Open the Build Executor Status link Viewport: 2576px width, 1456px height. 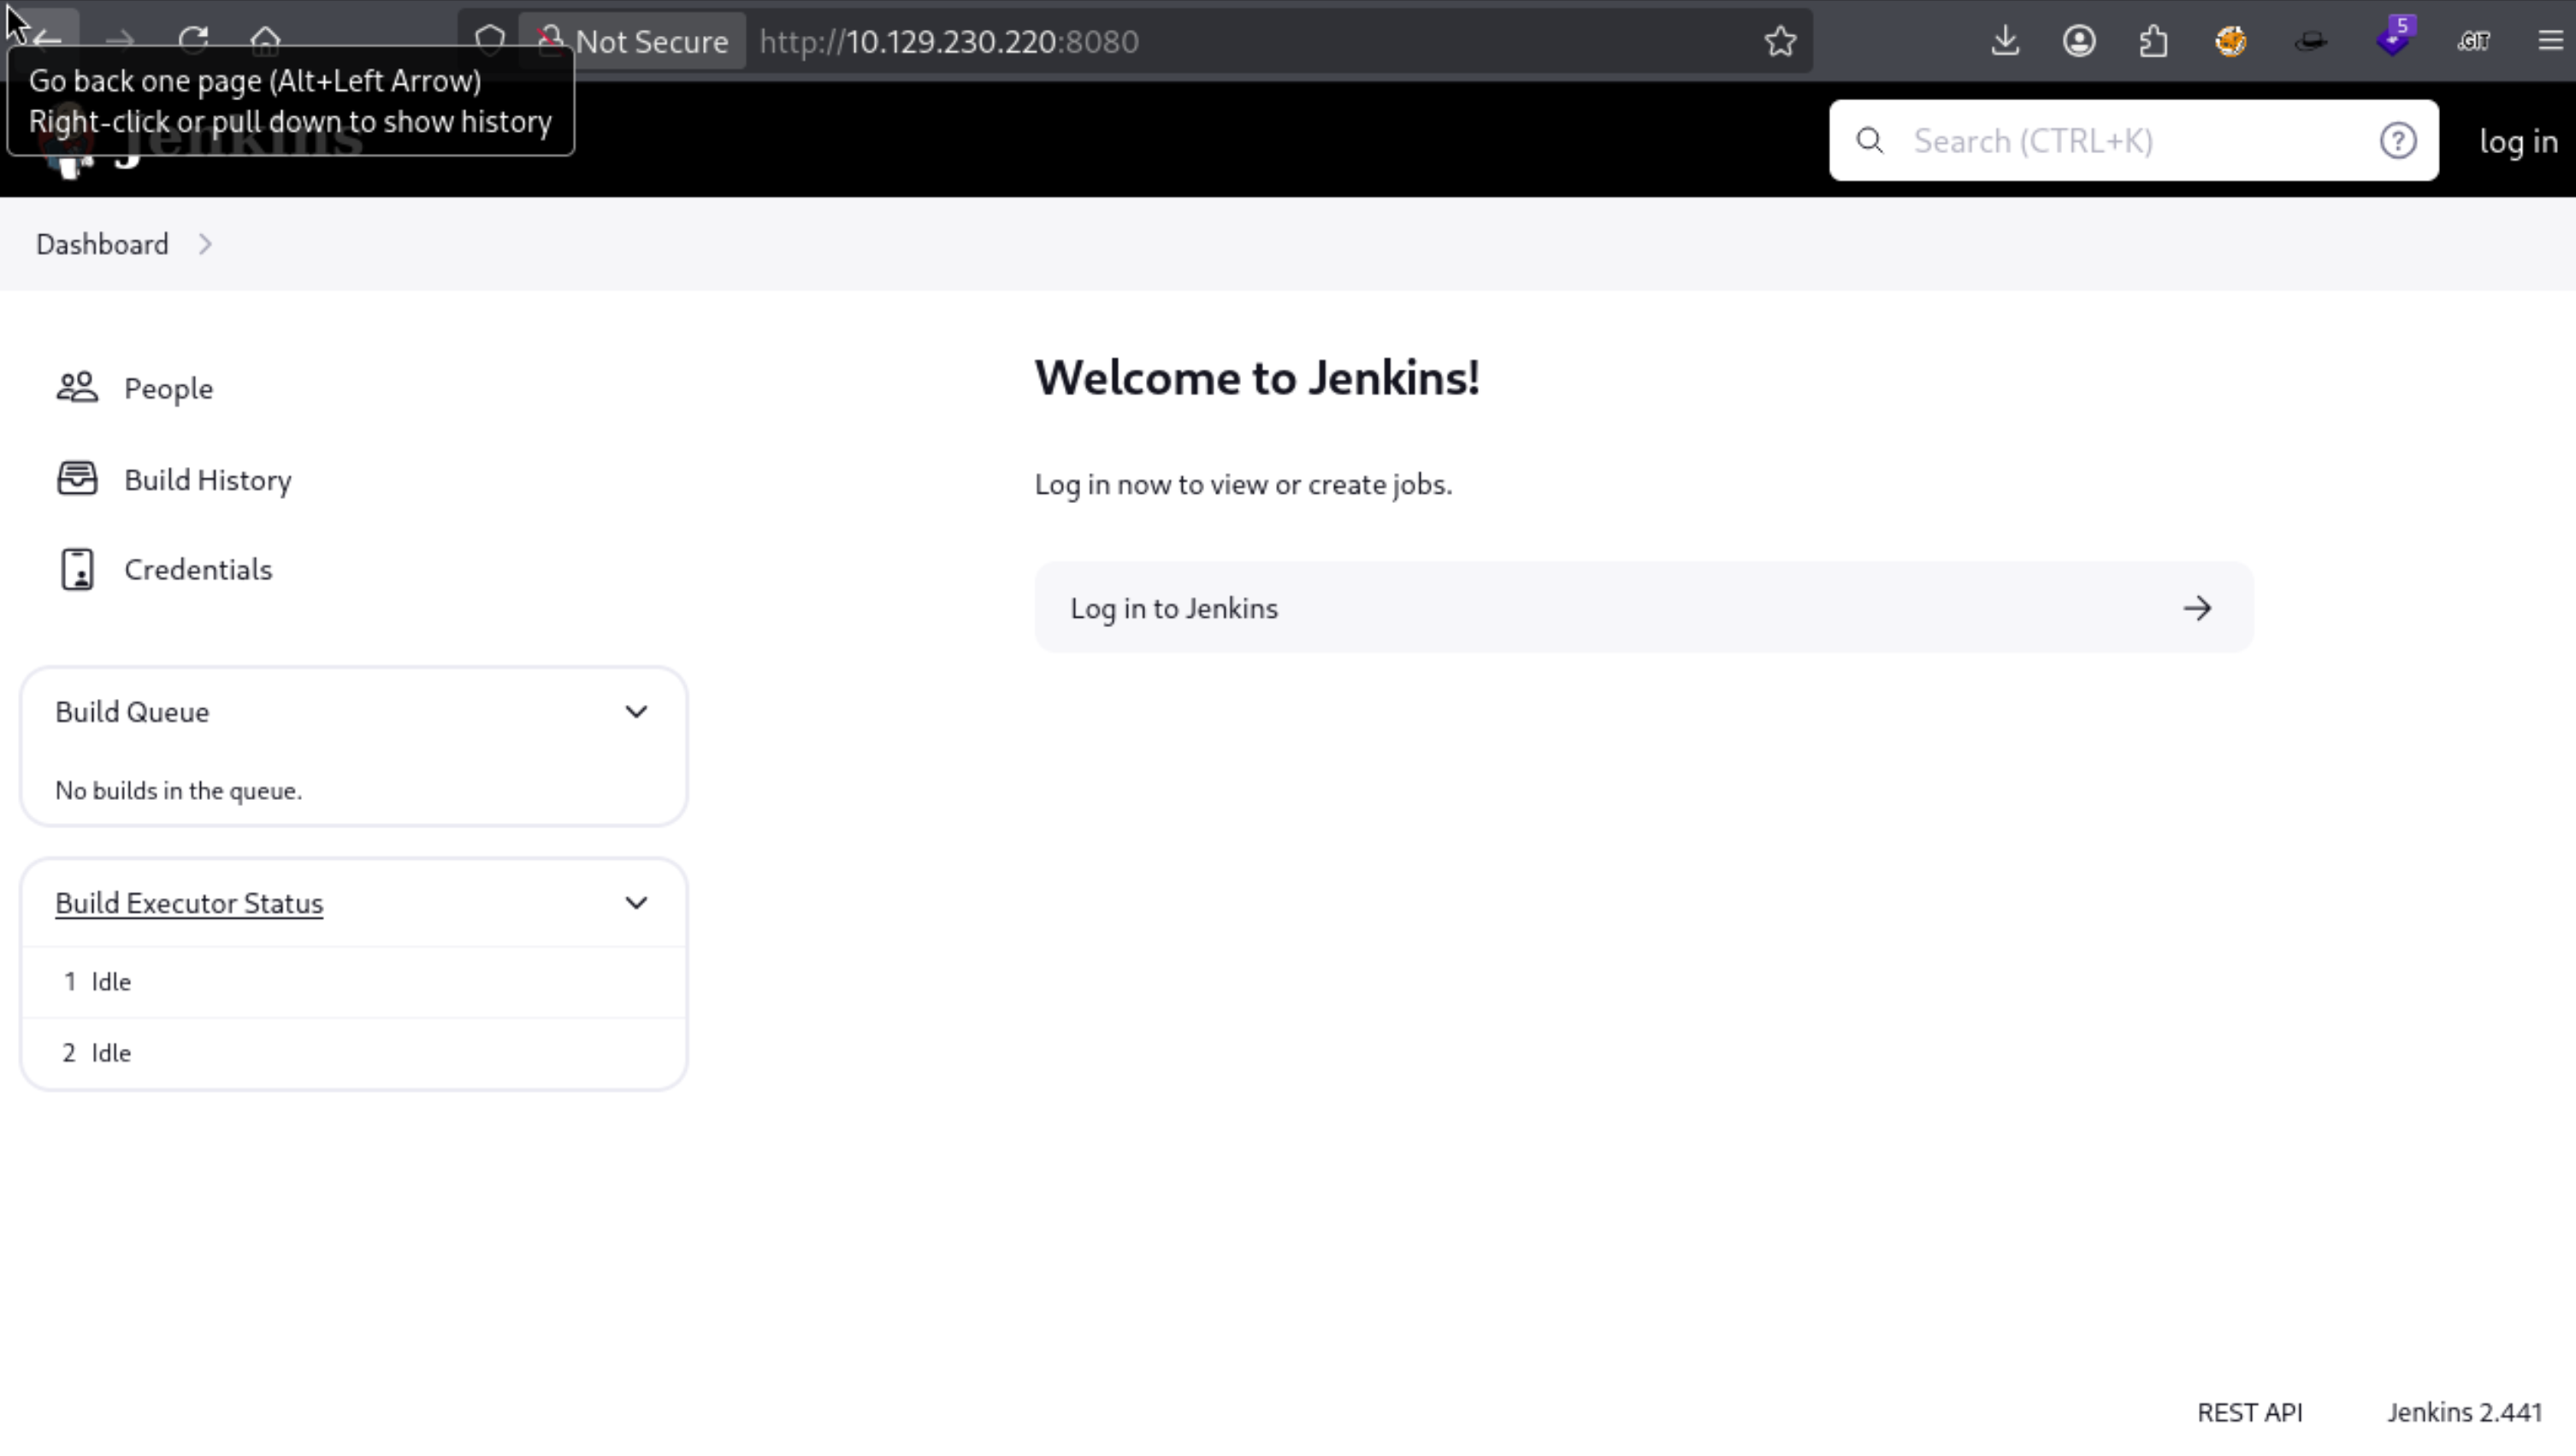pyautogui.click(x=189, y=903)
